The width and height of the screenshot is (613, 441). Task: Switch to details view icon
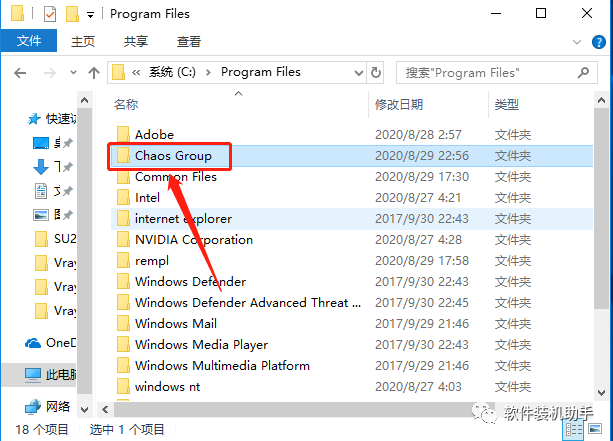coord(574,430)
